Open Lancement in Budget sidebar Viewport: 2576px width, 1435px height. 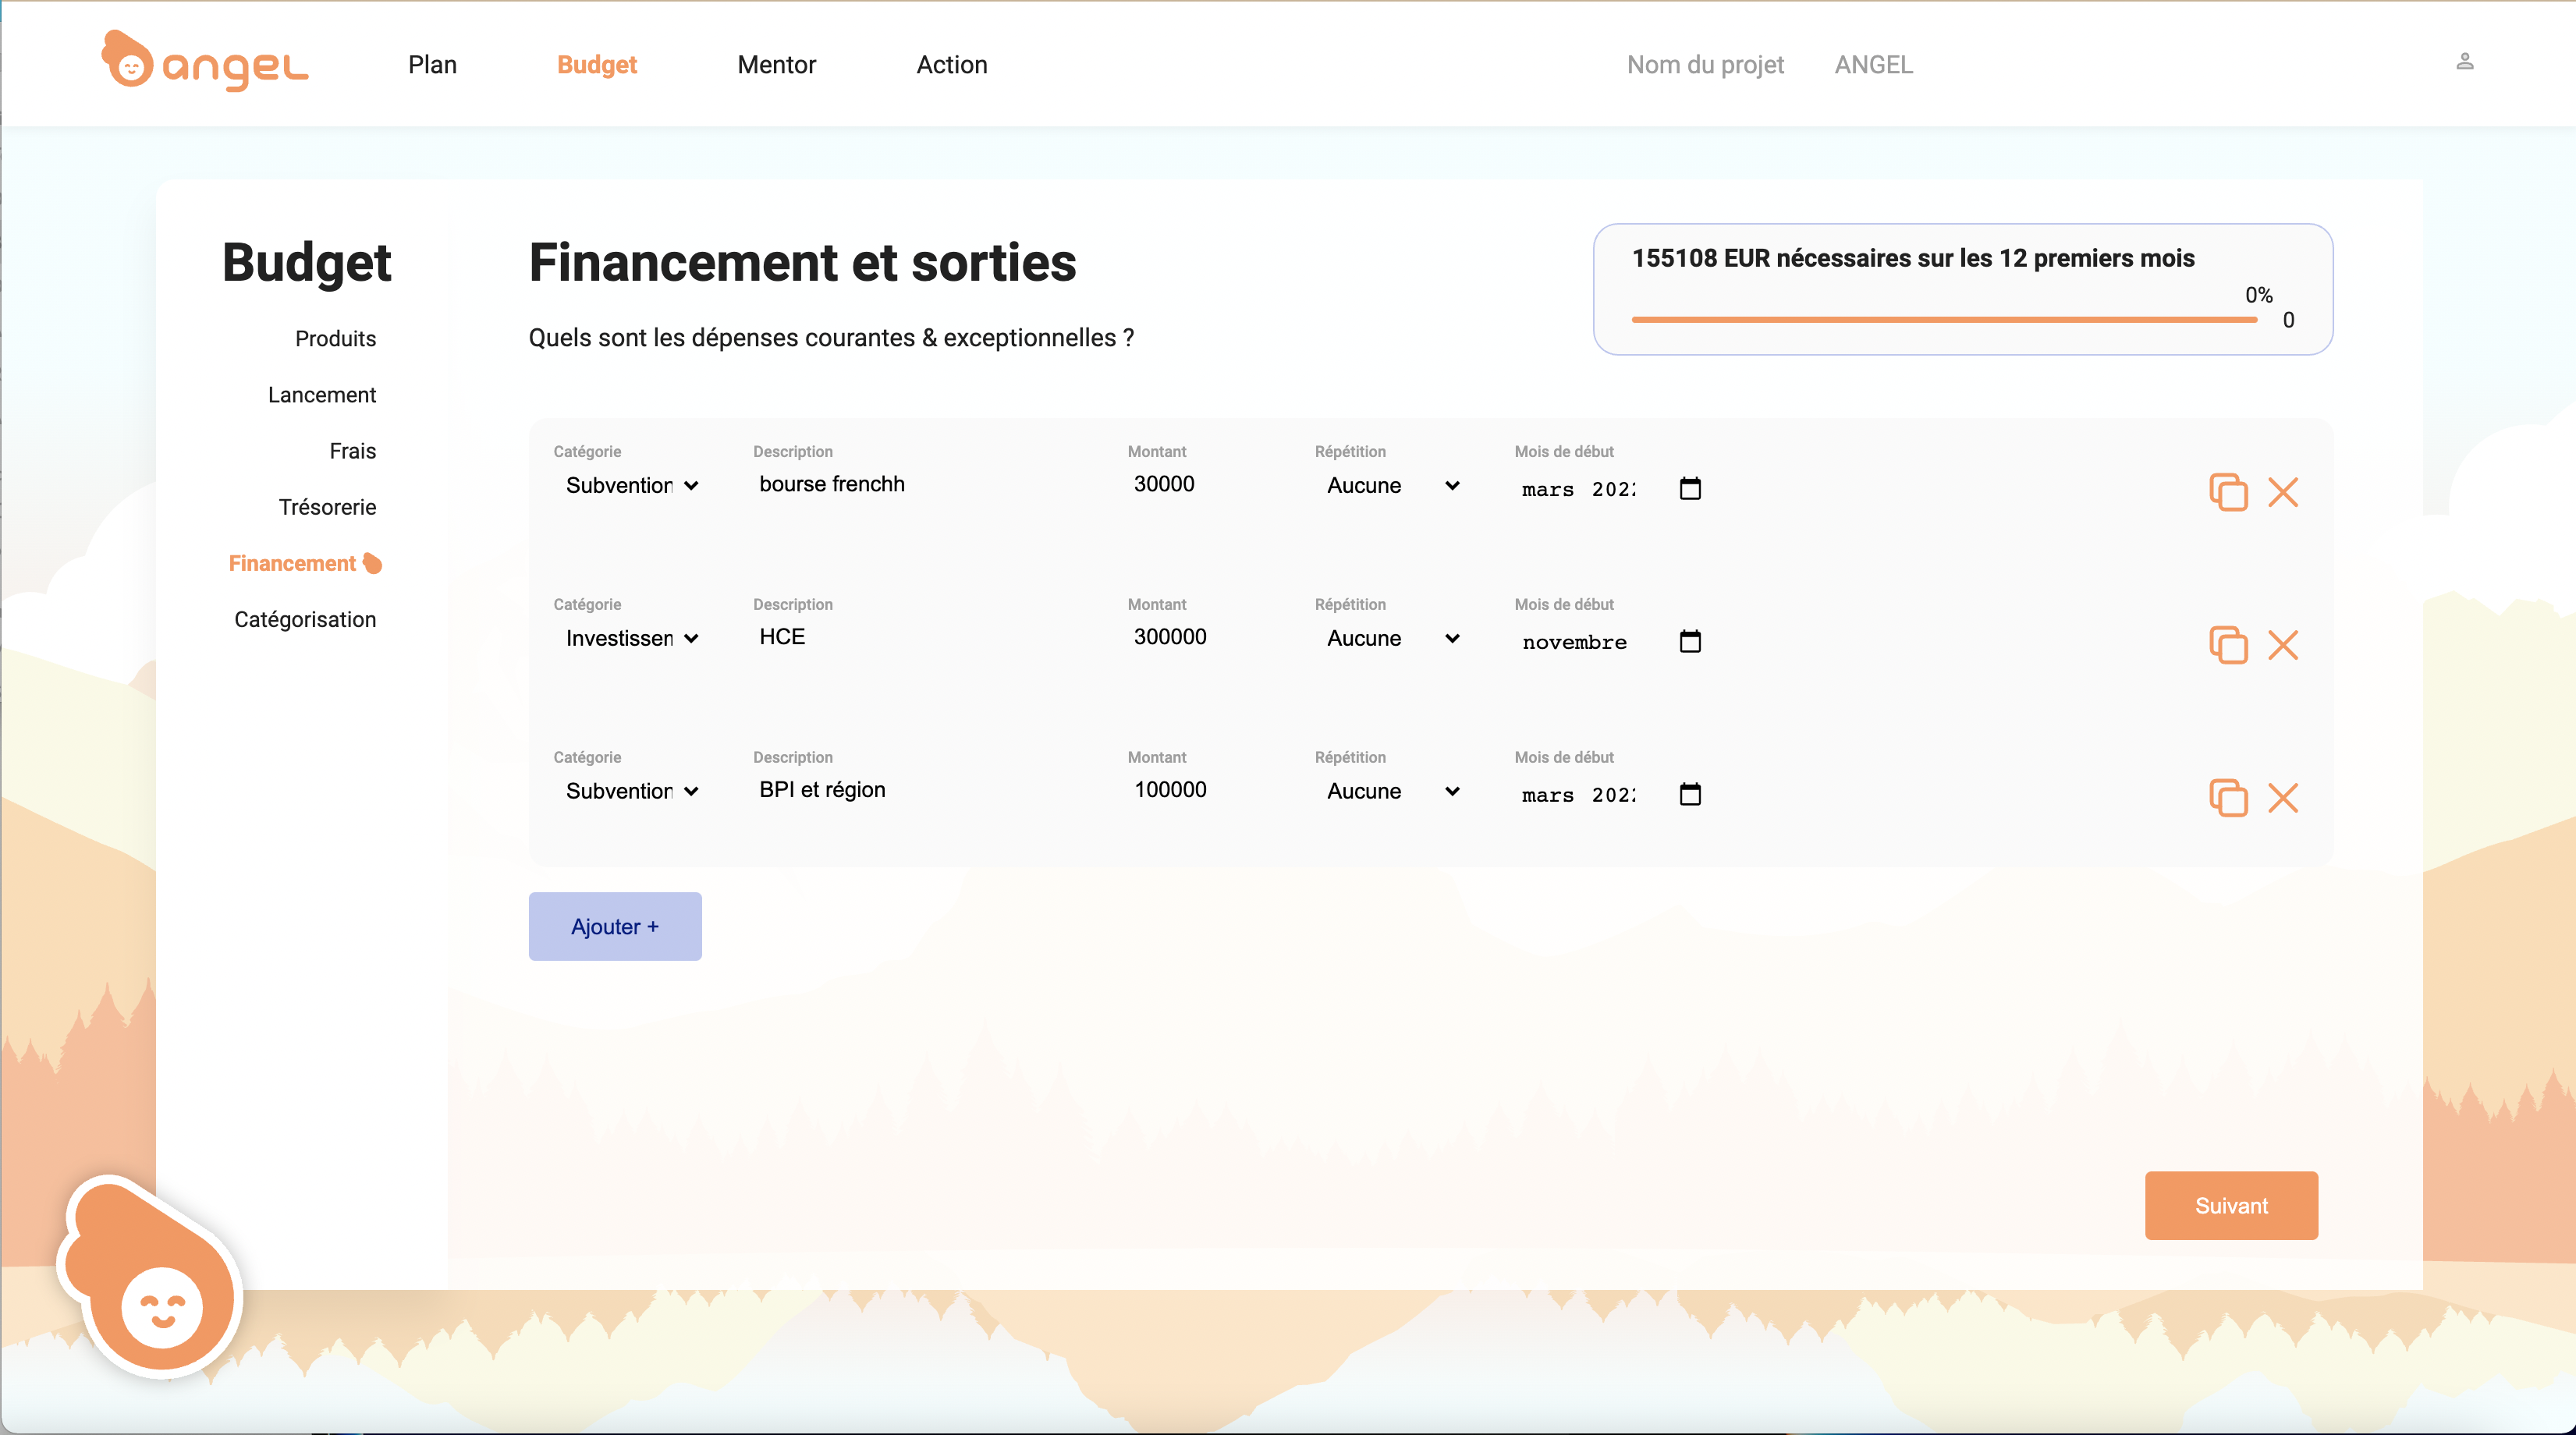[321, 394]
